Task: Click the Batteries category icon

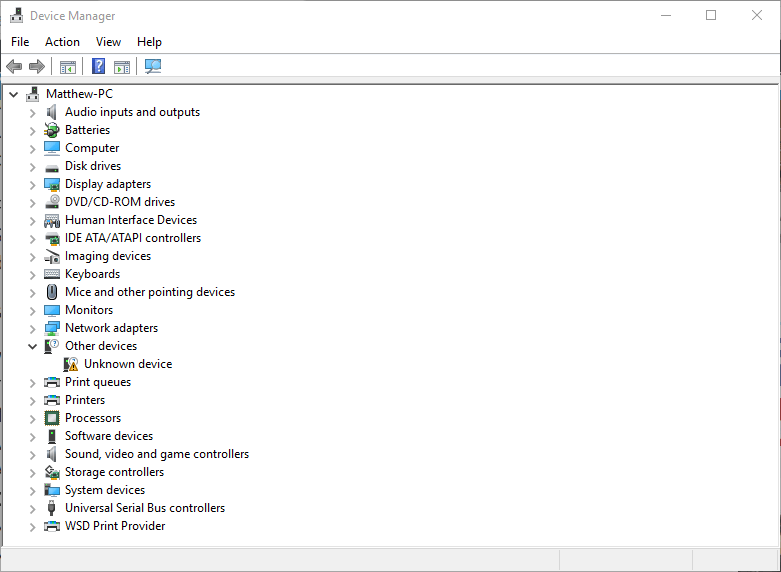Action: 52,130
